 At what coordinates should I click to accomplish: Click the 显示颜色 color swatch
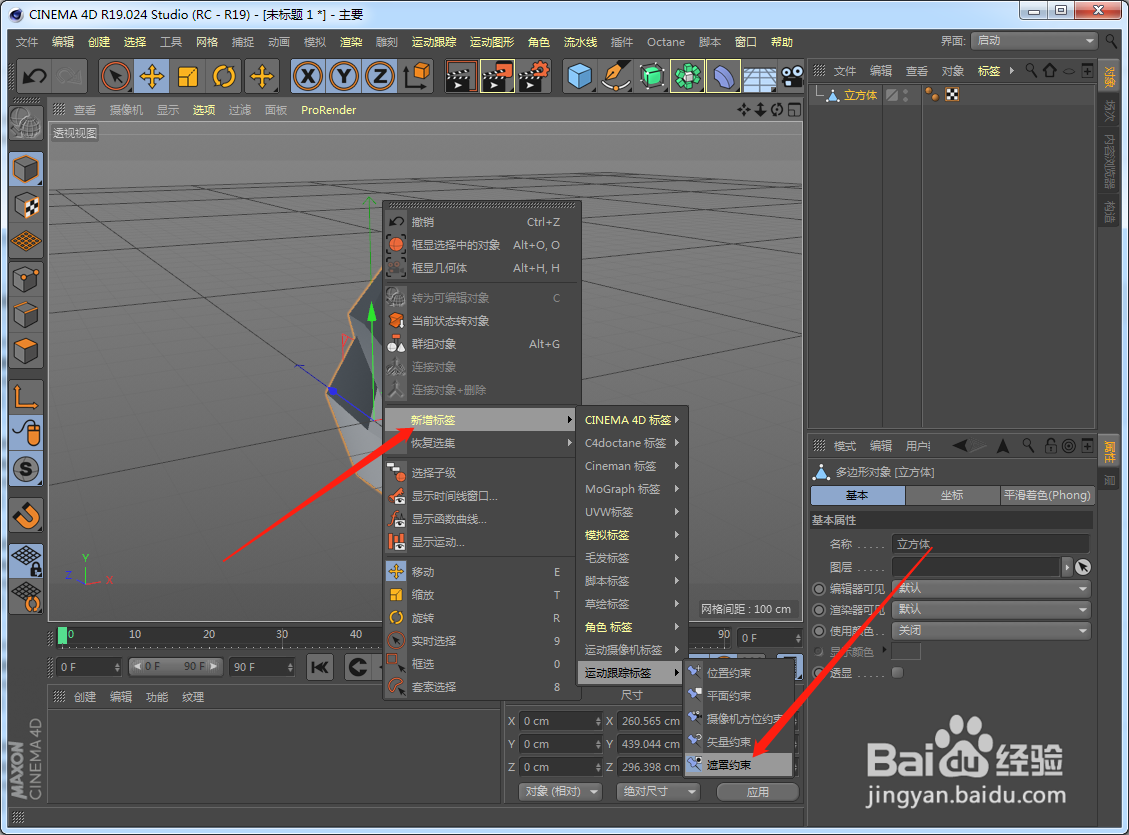906,651
